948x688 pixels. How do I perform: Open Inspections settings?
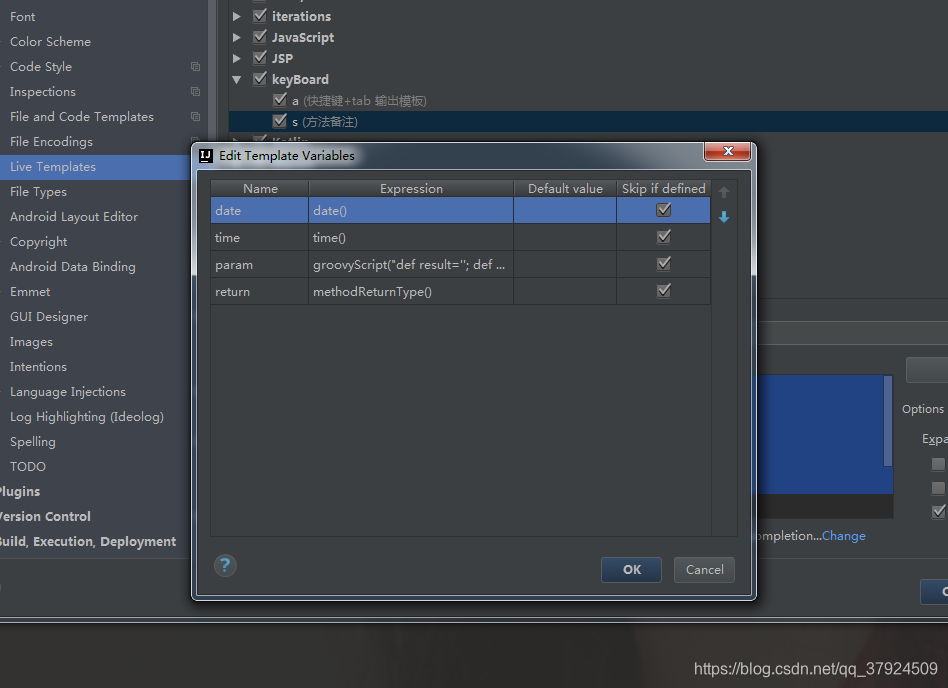pos(42,92)
